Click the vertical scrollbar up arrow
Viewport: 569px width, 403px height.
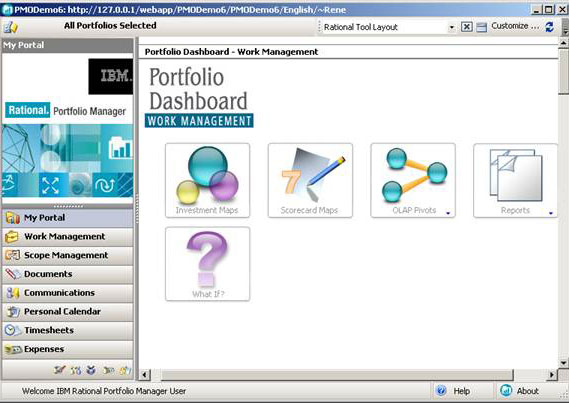pyautogui.click(x=563, y=44)
